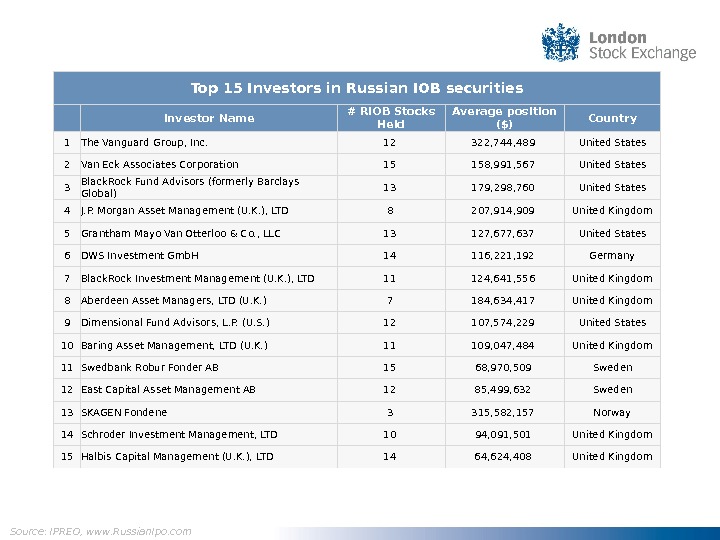The image size is (720, 540).
Task: Click stocks held value 3 for SKAGEN Fondene
Action: click(390, 412)
